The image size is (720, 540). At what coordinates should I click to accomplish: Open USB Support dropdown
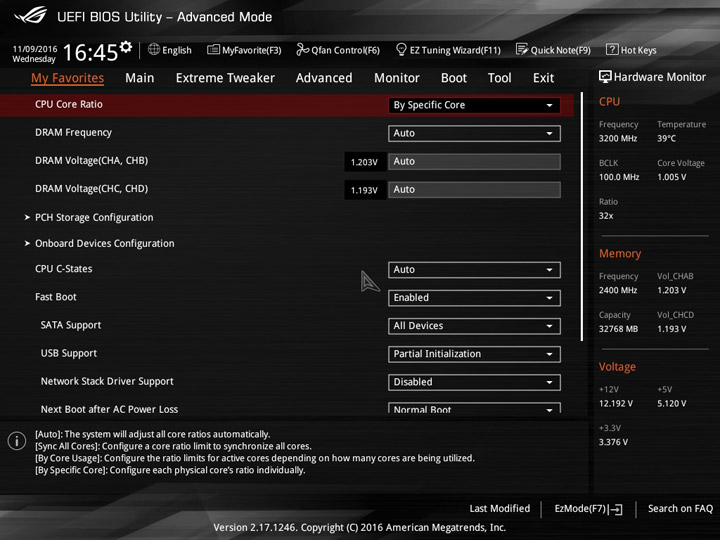click(x=474, y=354)
